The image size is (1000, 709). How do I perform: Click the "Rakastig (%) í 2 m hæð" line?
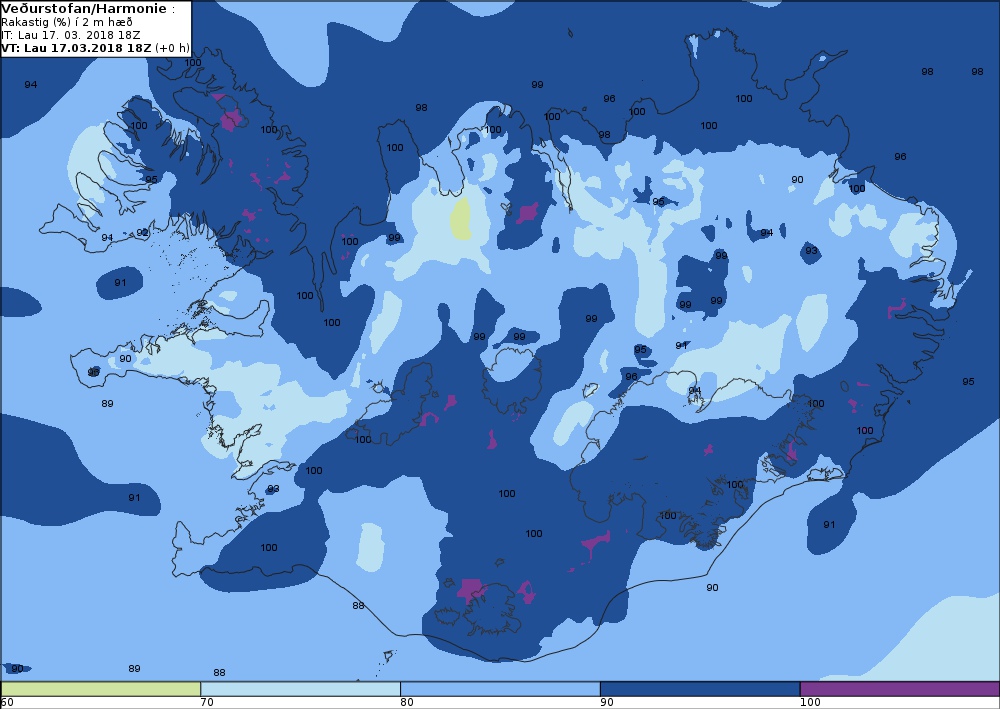point(67,22)
